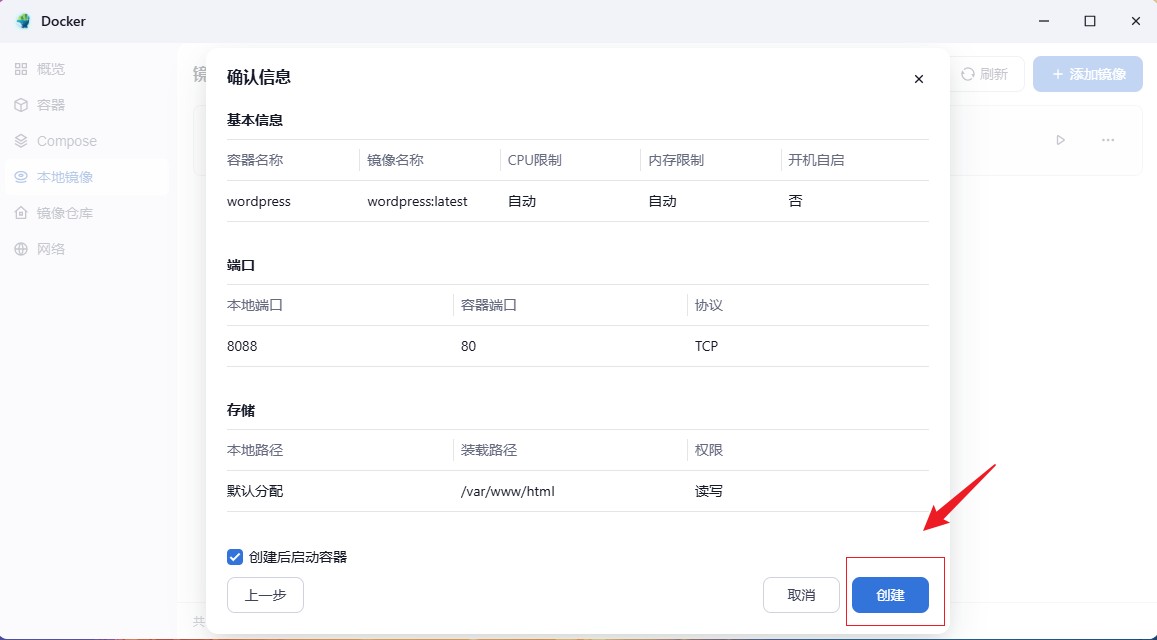Click the 权限 column header
Image resolution: width=1157 pixels, height=640 pixels.
click(708, 450)
